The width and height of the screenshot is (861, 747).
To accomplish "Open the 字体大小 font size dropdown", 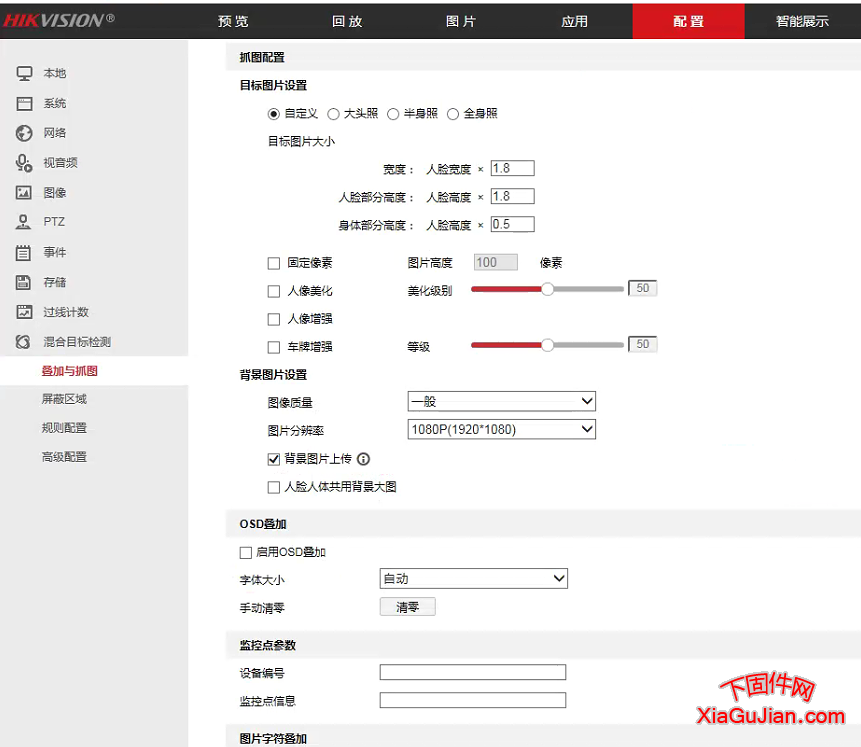I will click(x=473, y=578).
